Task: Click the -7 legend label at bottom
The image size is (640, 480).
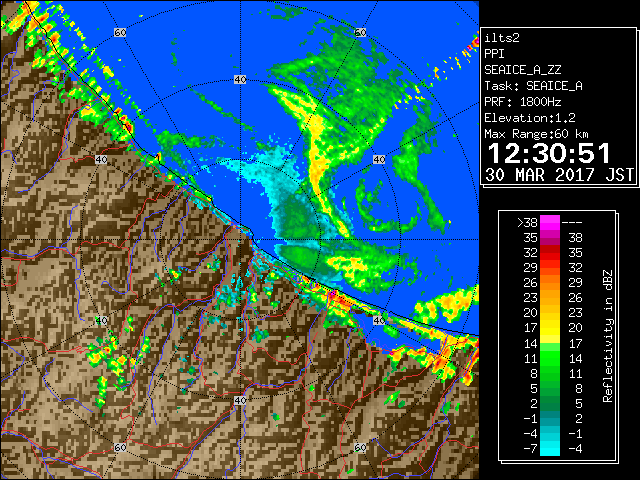Action: coord(530,448)
